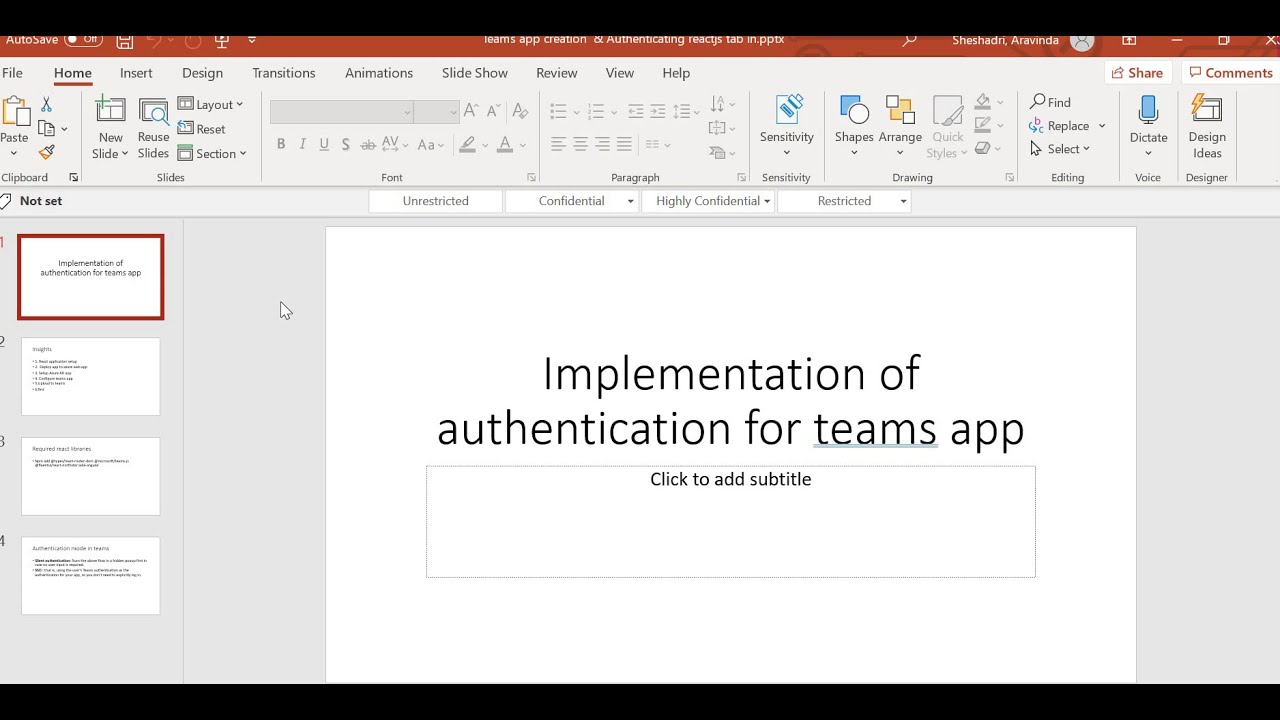Open the Review tab
Viewport: 1280px width, 720px height.
pyautogui.click(x=556, y=73)
